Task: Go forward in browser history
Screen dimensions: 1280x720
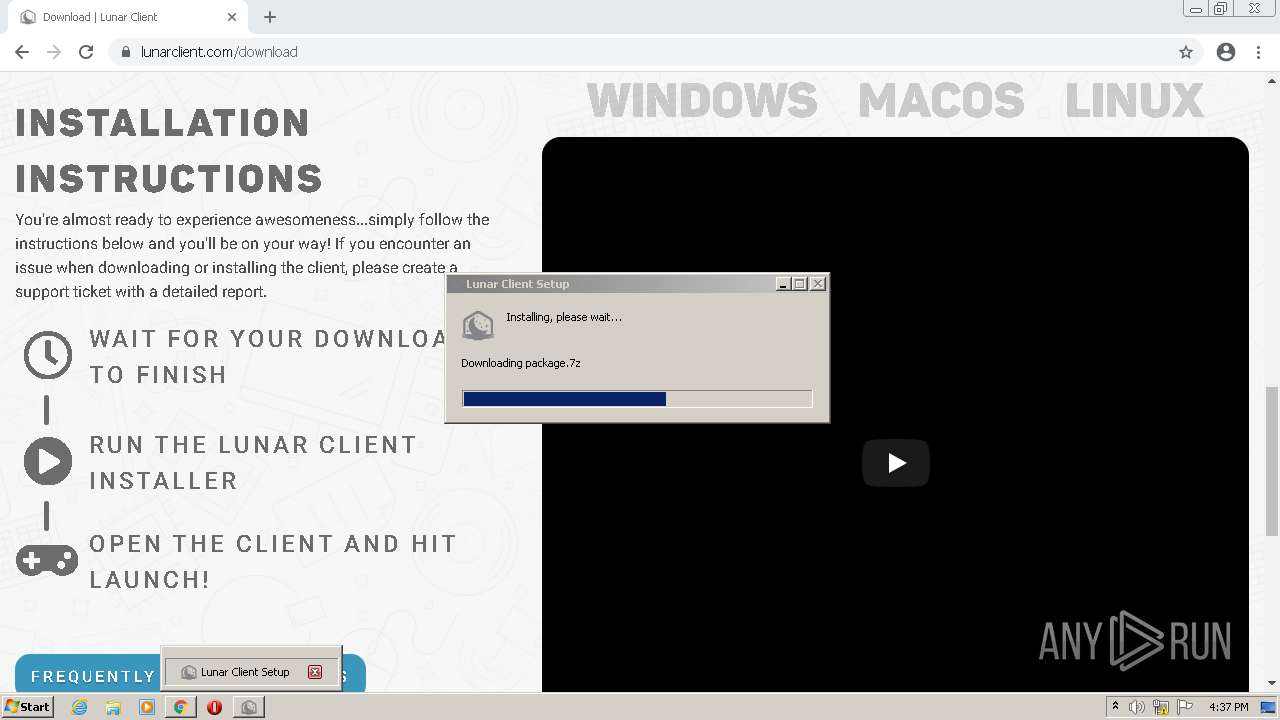Action: click(x=54, y=52)
